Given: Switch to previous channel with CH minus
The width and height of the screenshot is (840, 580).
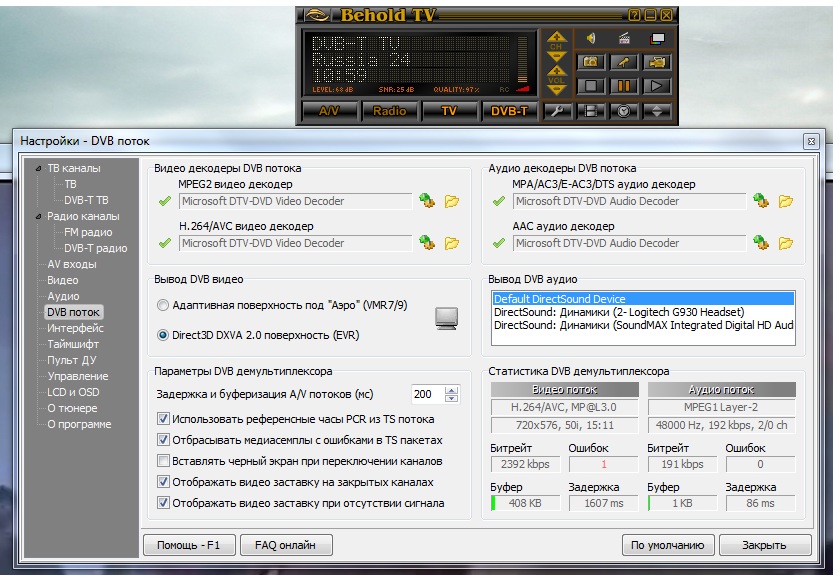Looking at the screenshot, I should tap(557, 56).
